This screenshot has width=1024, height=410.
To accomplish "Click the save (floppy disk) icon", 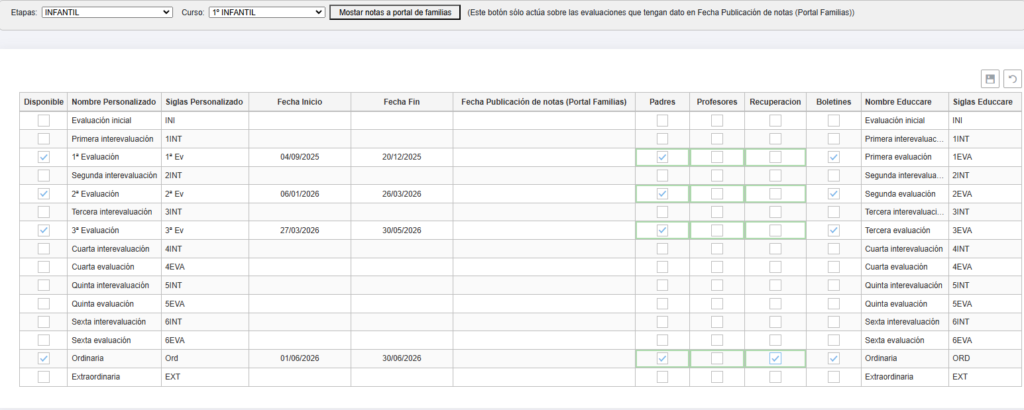I will coord(990,79).
